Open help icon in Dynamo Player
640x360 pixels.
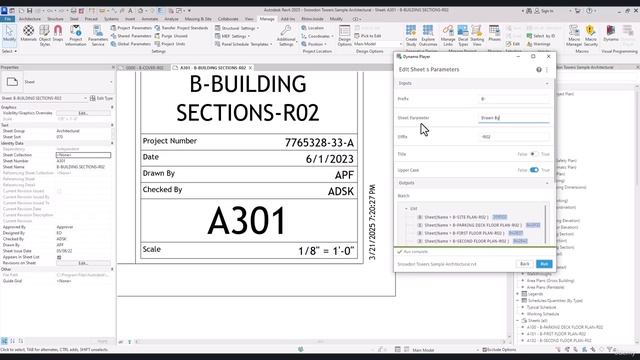pyautogui.click(x=539, y=70)
